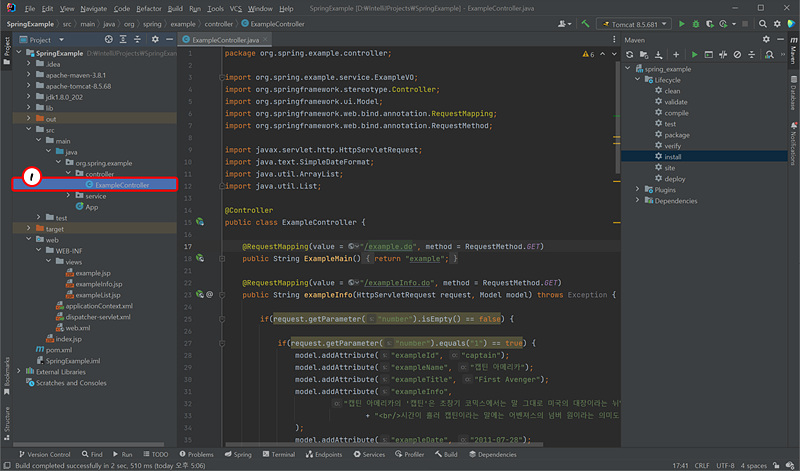
Task: Click the gray Stop button in run toolbar
Action: (x=745, y=24)
